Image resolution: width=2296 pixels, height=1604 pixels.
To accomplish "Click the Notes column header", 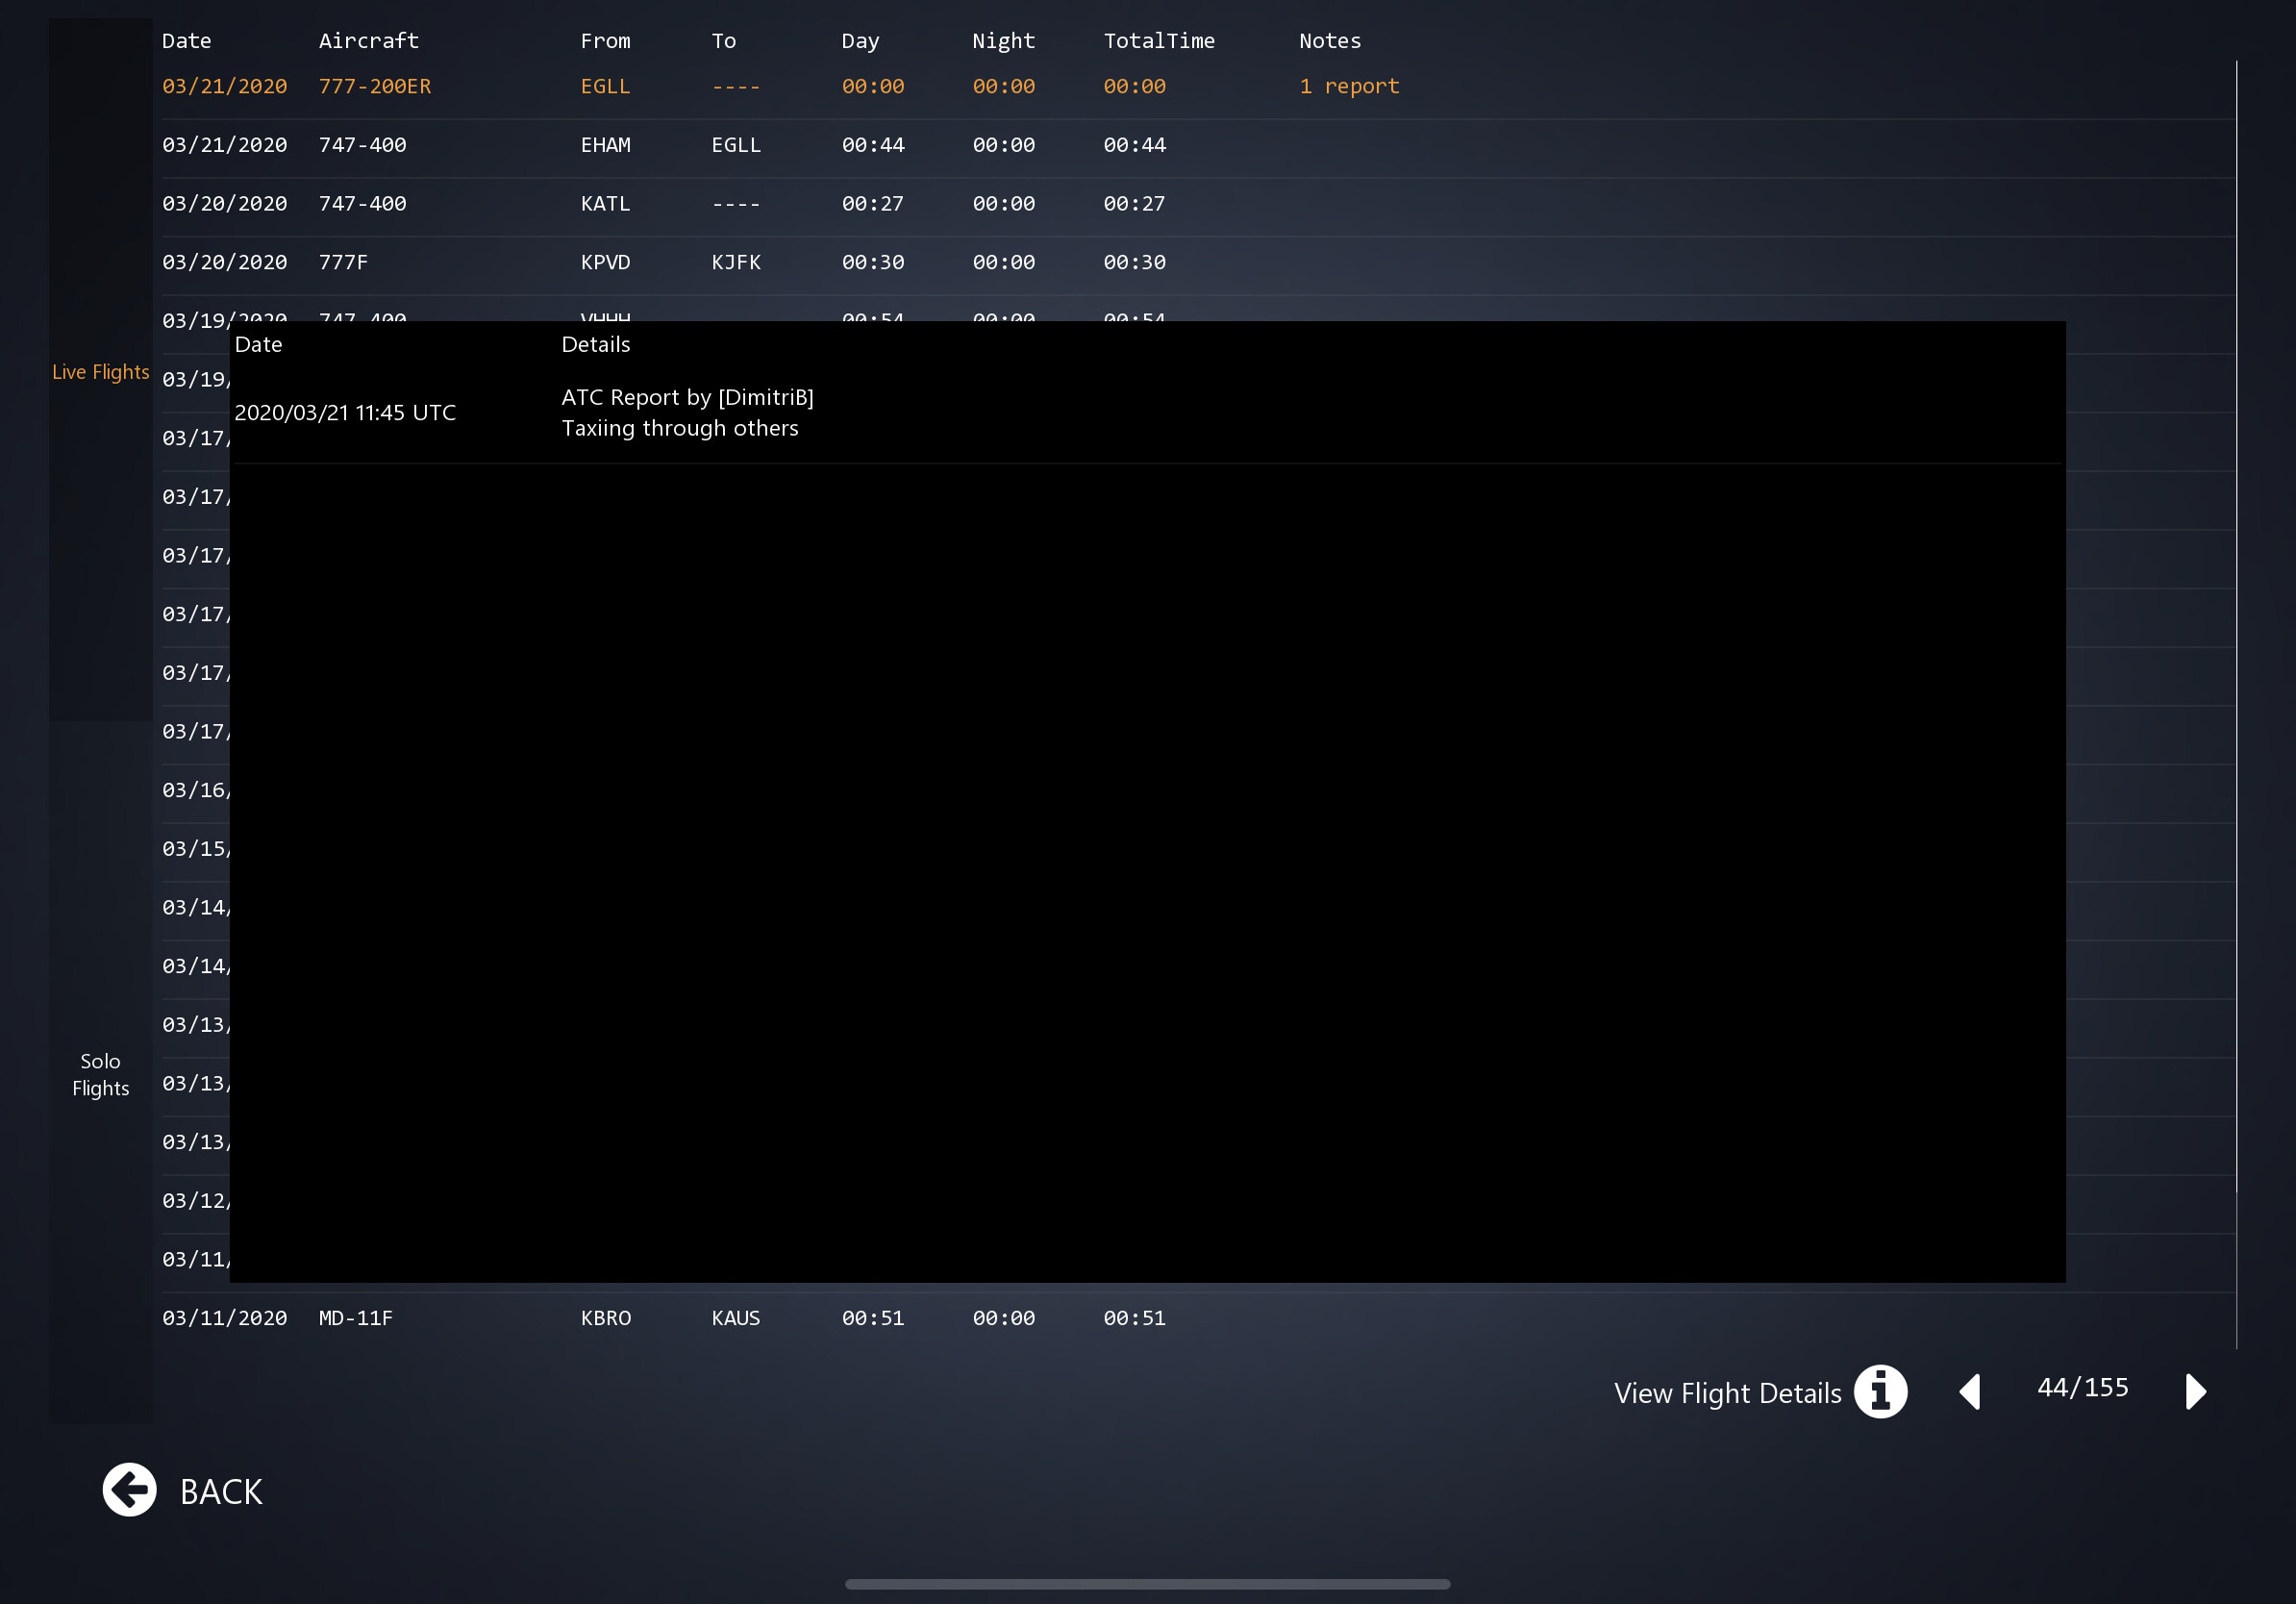I will [x=1329, y=41].
